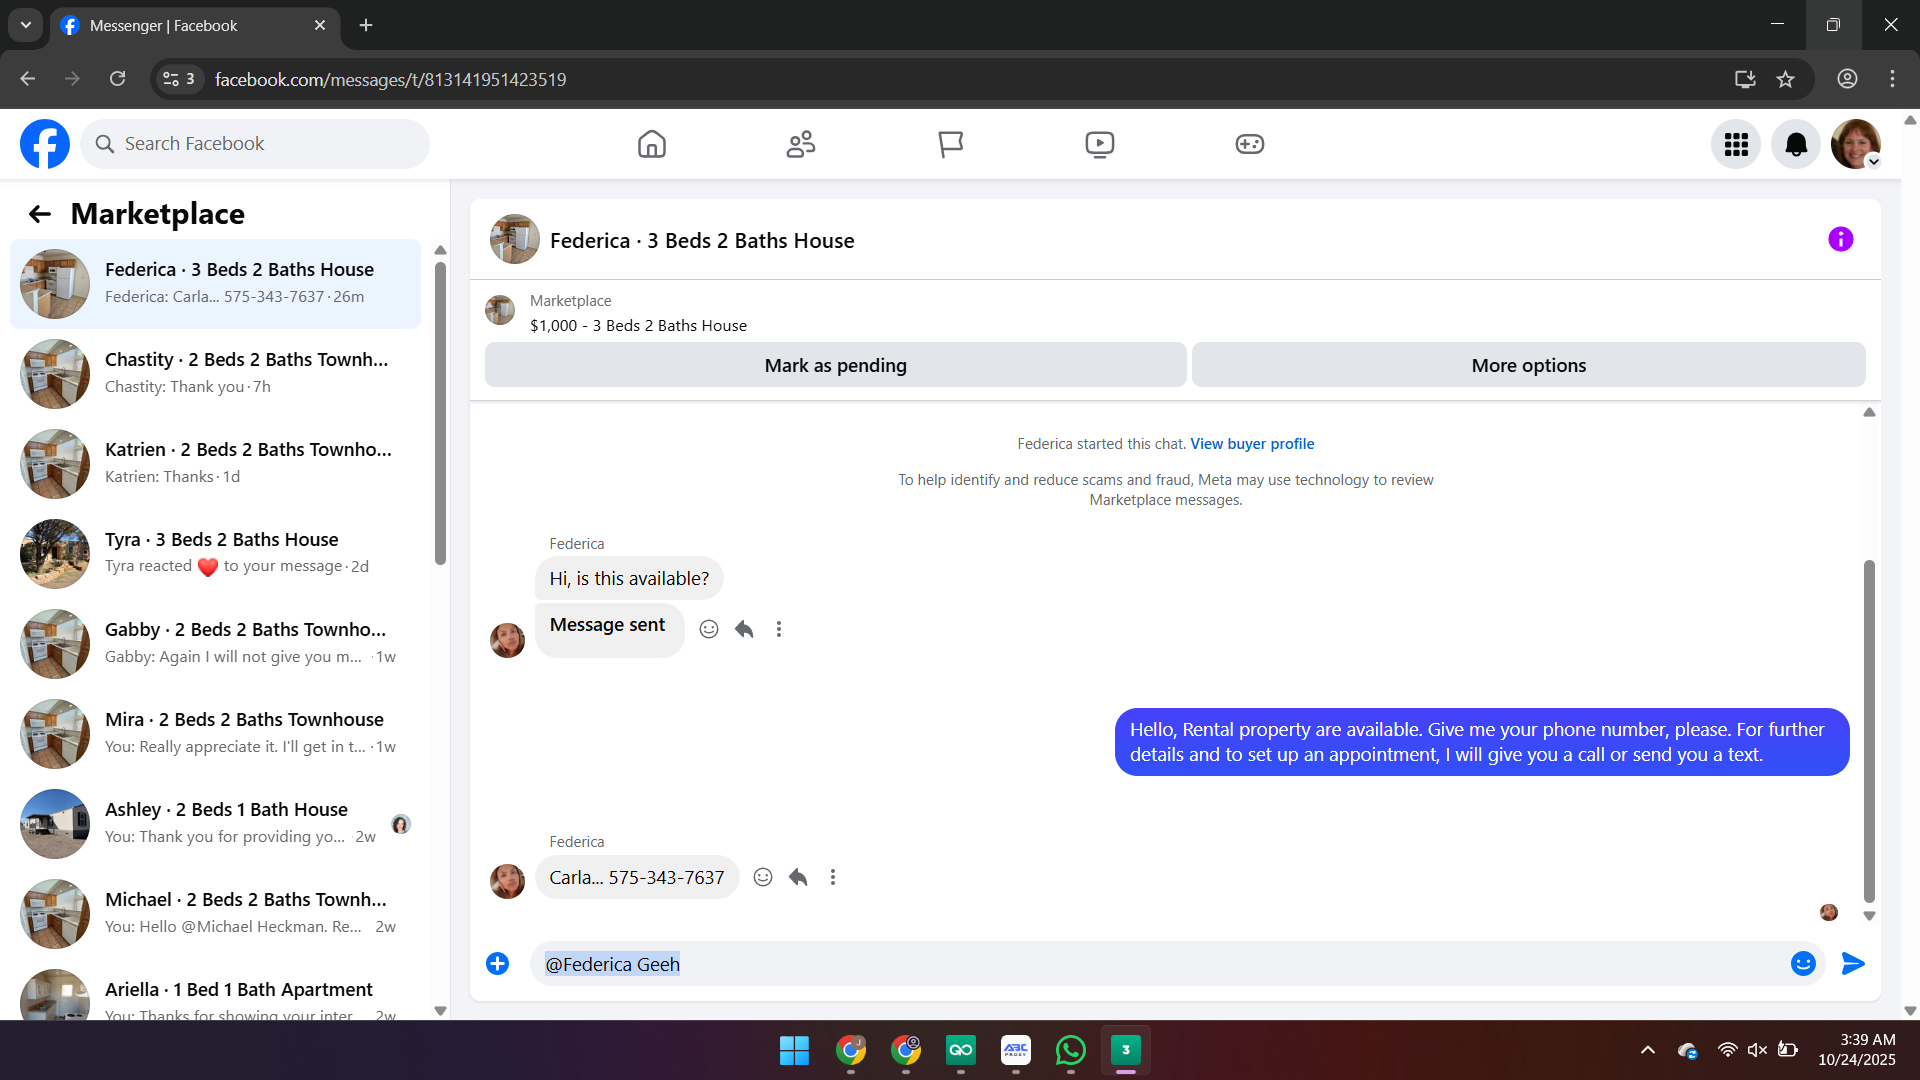Open the attachment plus menu in composer
Image resolution: width=1920 pixels, height=1080 pixels.
click(497, 963)
